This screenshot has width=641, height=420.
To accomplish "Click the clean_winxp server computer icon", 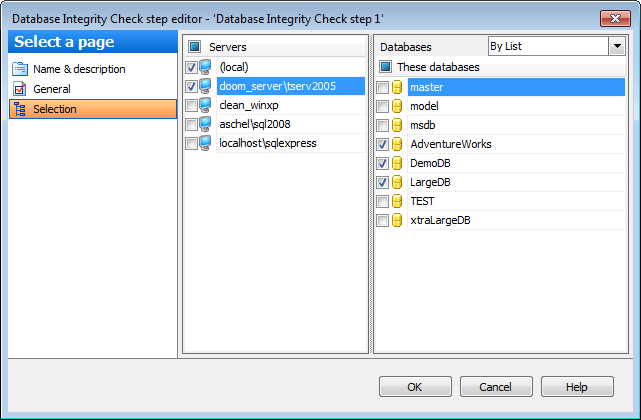I will 205,105.
